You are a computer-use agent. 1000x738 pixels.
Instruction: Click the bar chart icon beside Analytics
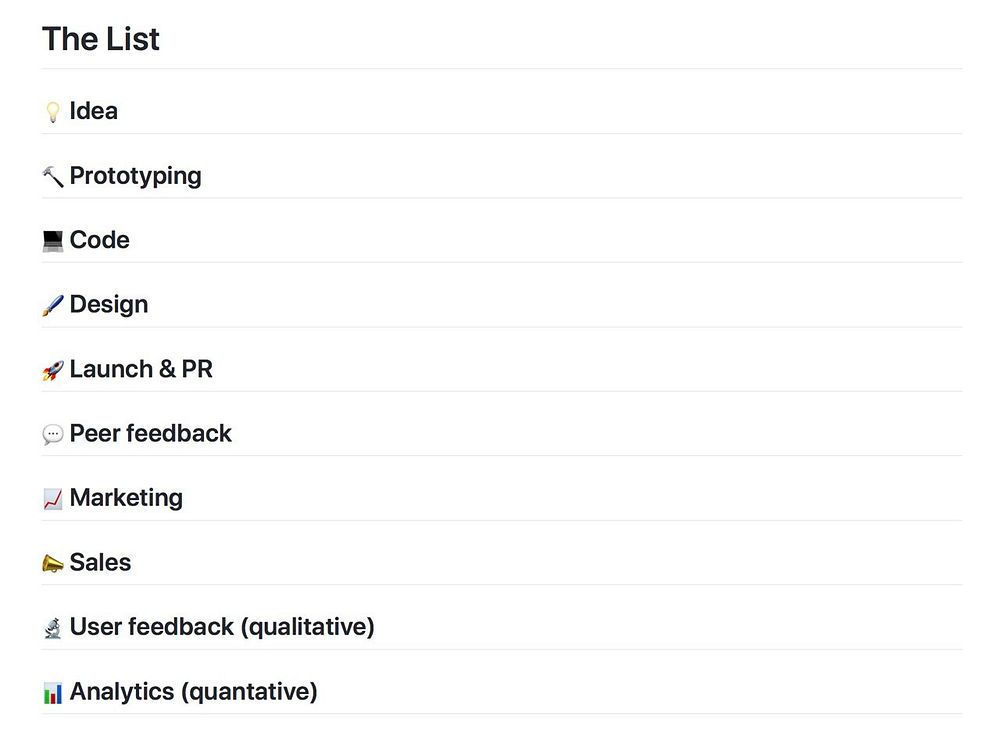point(53,692)
